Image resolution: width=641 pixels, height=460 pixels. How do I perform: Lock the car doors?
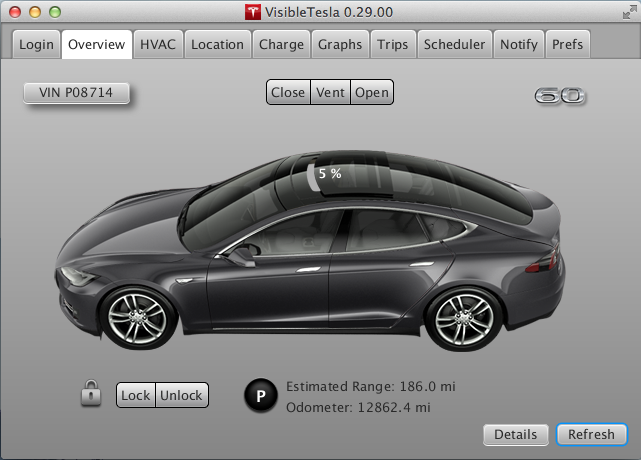click(x=136, y=395)
